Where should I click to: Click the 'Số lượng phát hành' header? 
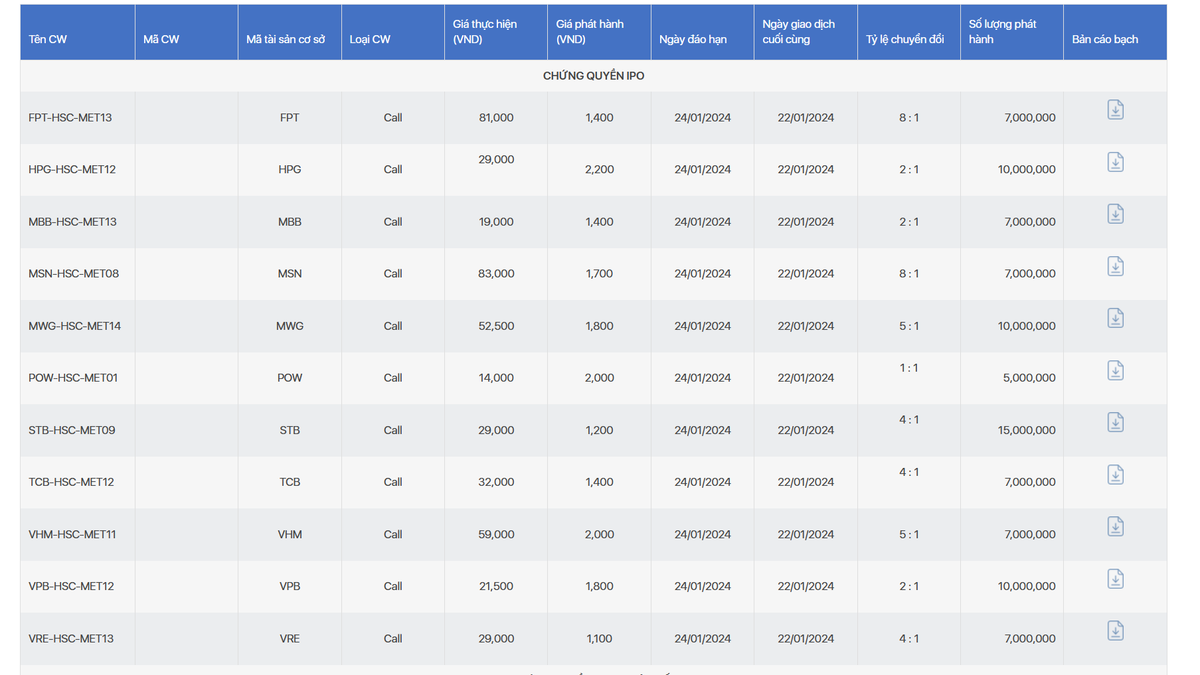pyautogui.click(x=1002, y=32)
